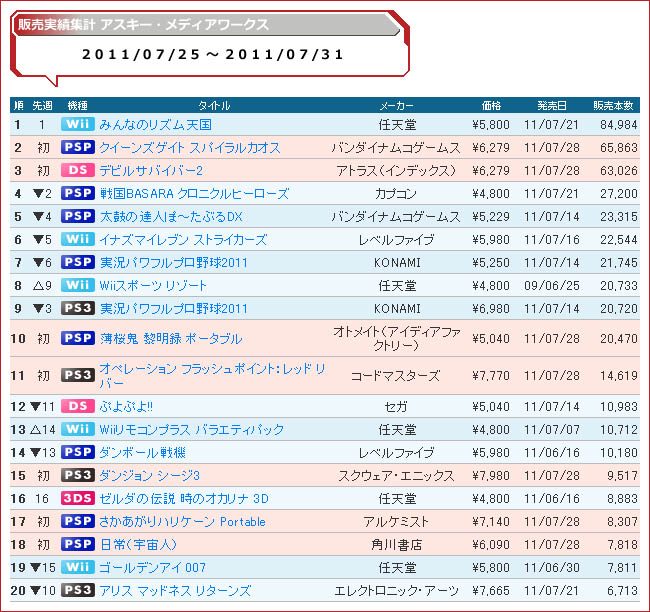Open the さかあがりハリケーン Portable link
The width and height of the screenshot is (650, 612).
[x=182, y=522]
